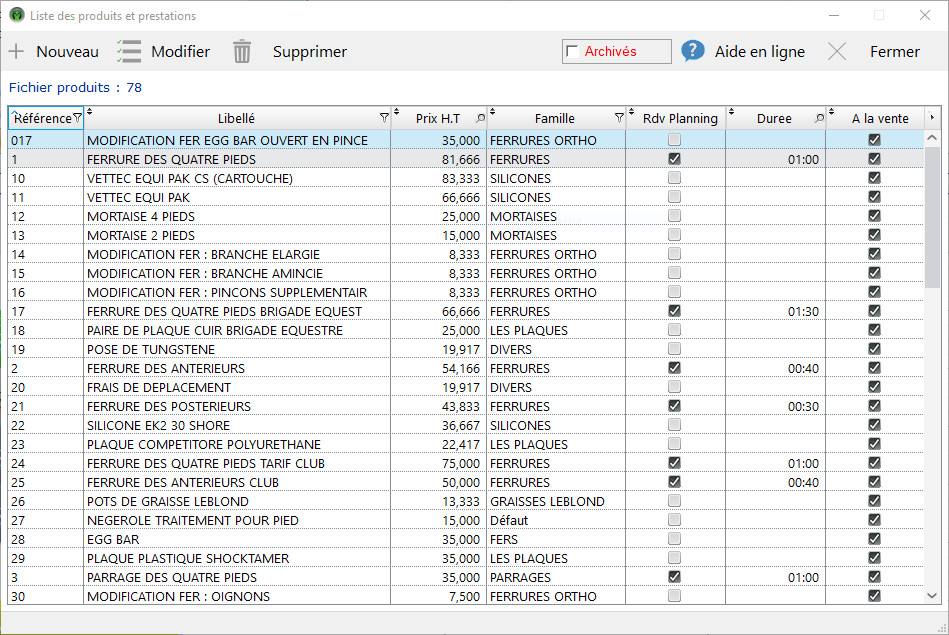
Task: Open the filter funnel on Famille column
Action: (x=619, y=118)
